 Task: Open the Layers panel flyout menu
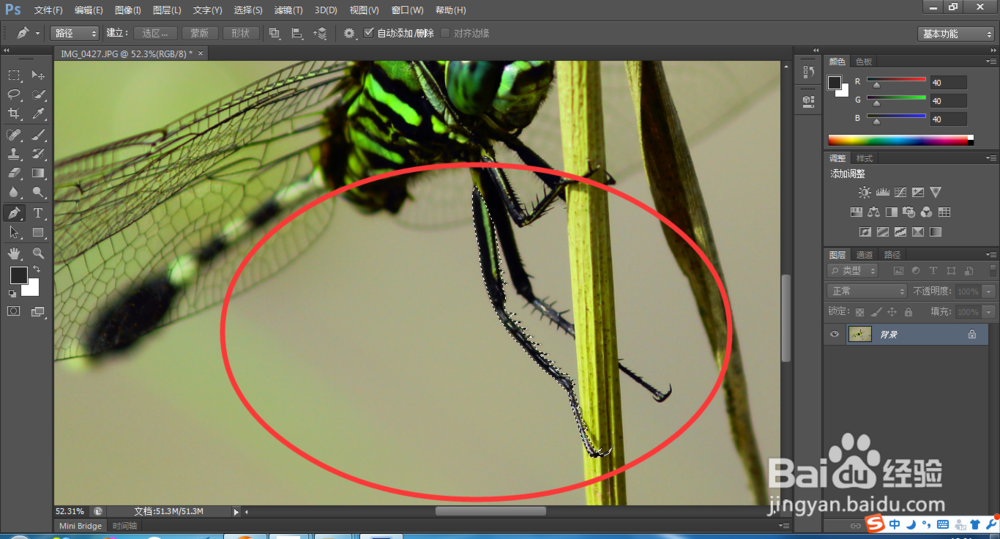pyautogui.click(x=990, y=255)
